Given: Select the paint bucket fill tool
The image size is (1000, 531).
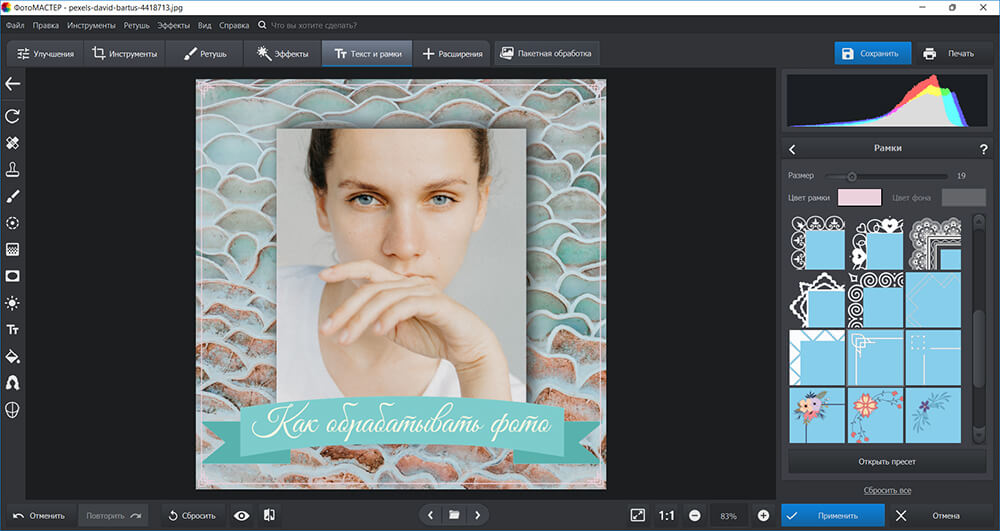Looking at the screenshot, I should pyautogui.click(x=13, y=356).
